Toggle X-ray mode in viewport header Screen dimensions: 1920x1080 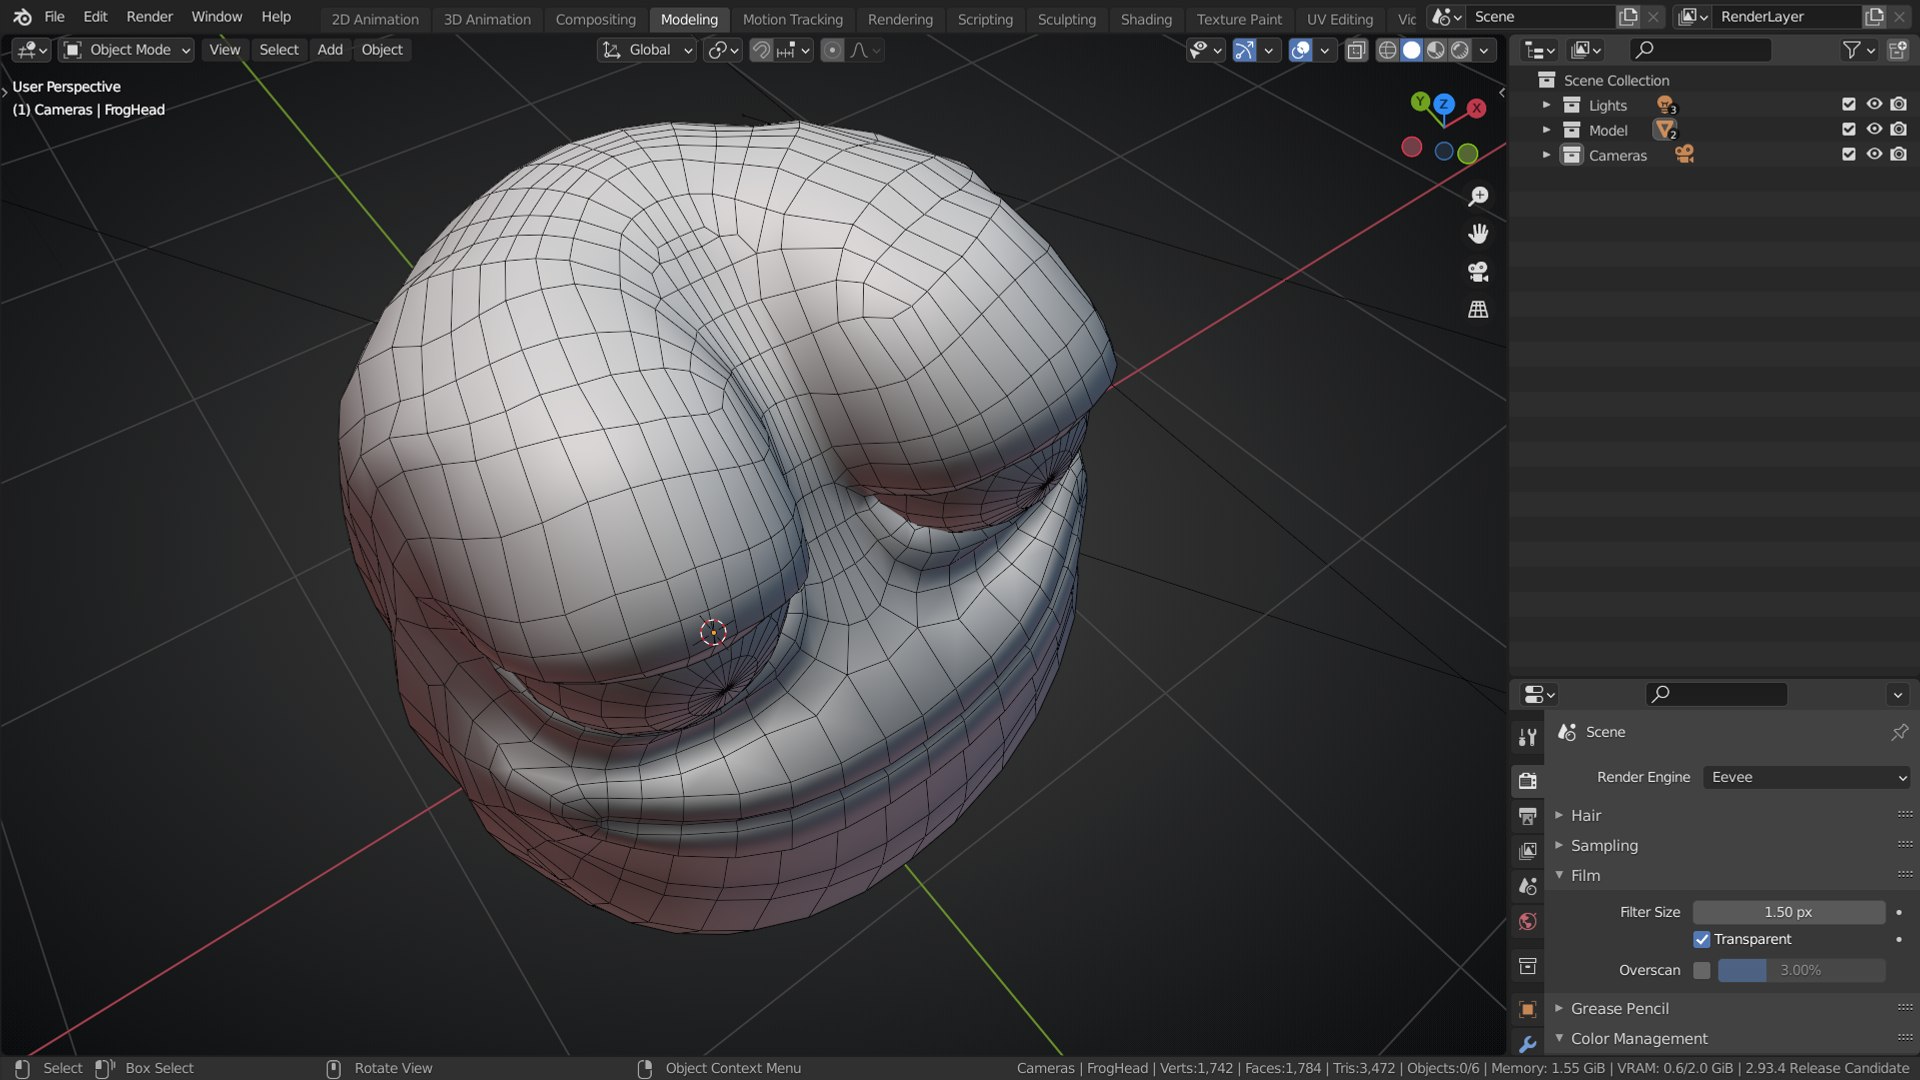(1356, 50)
